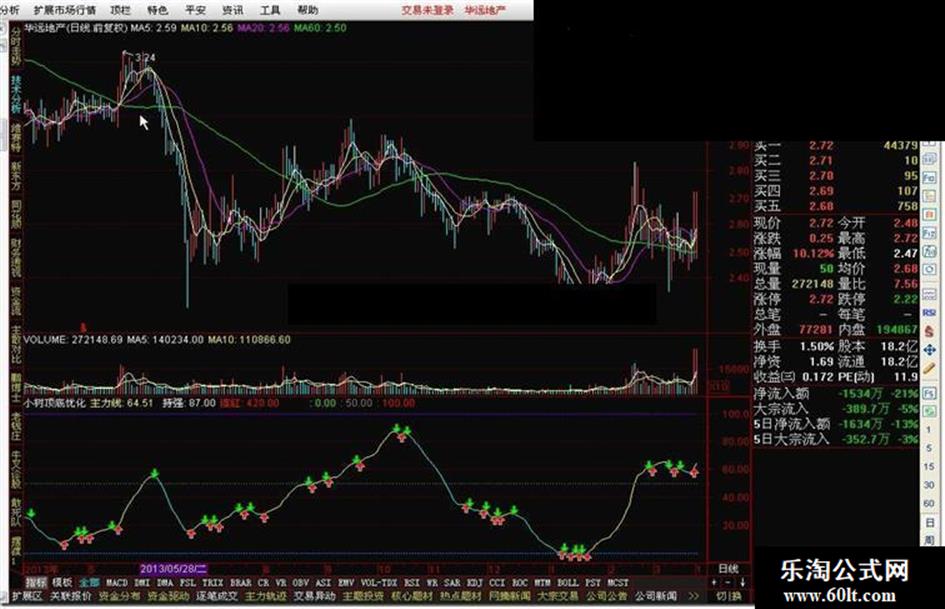Select the 指标 tab in the indicator bar
The height and width of the screenshot is (609, 945).
pos(36,582)
